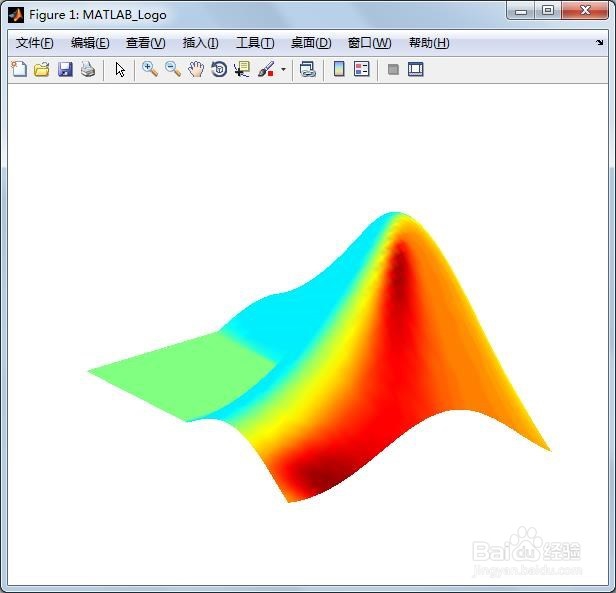This screenshot has width=616, height=593.
Task: Dock the figure using the arrow icon
Action: (599, 42)
